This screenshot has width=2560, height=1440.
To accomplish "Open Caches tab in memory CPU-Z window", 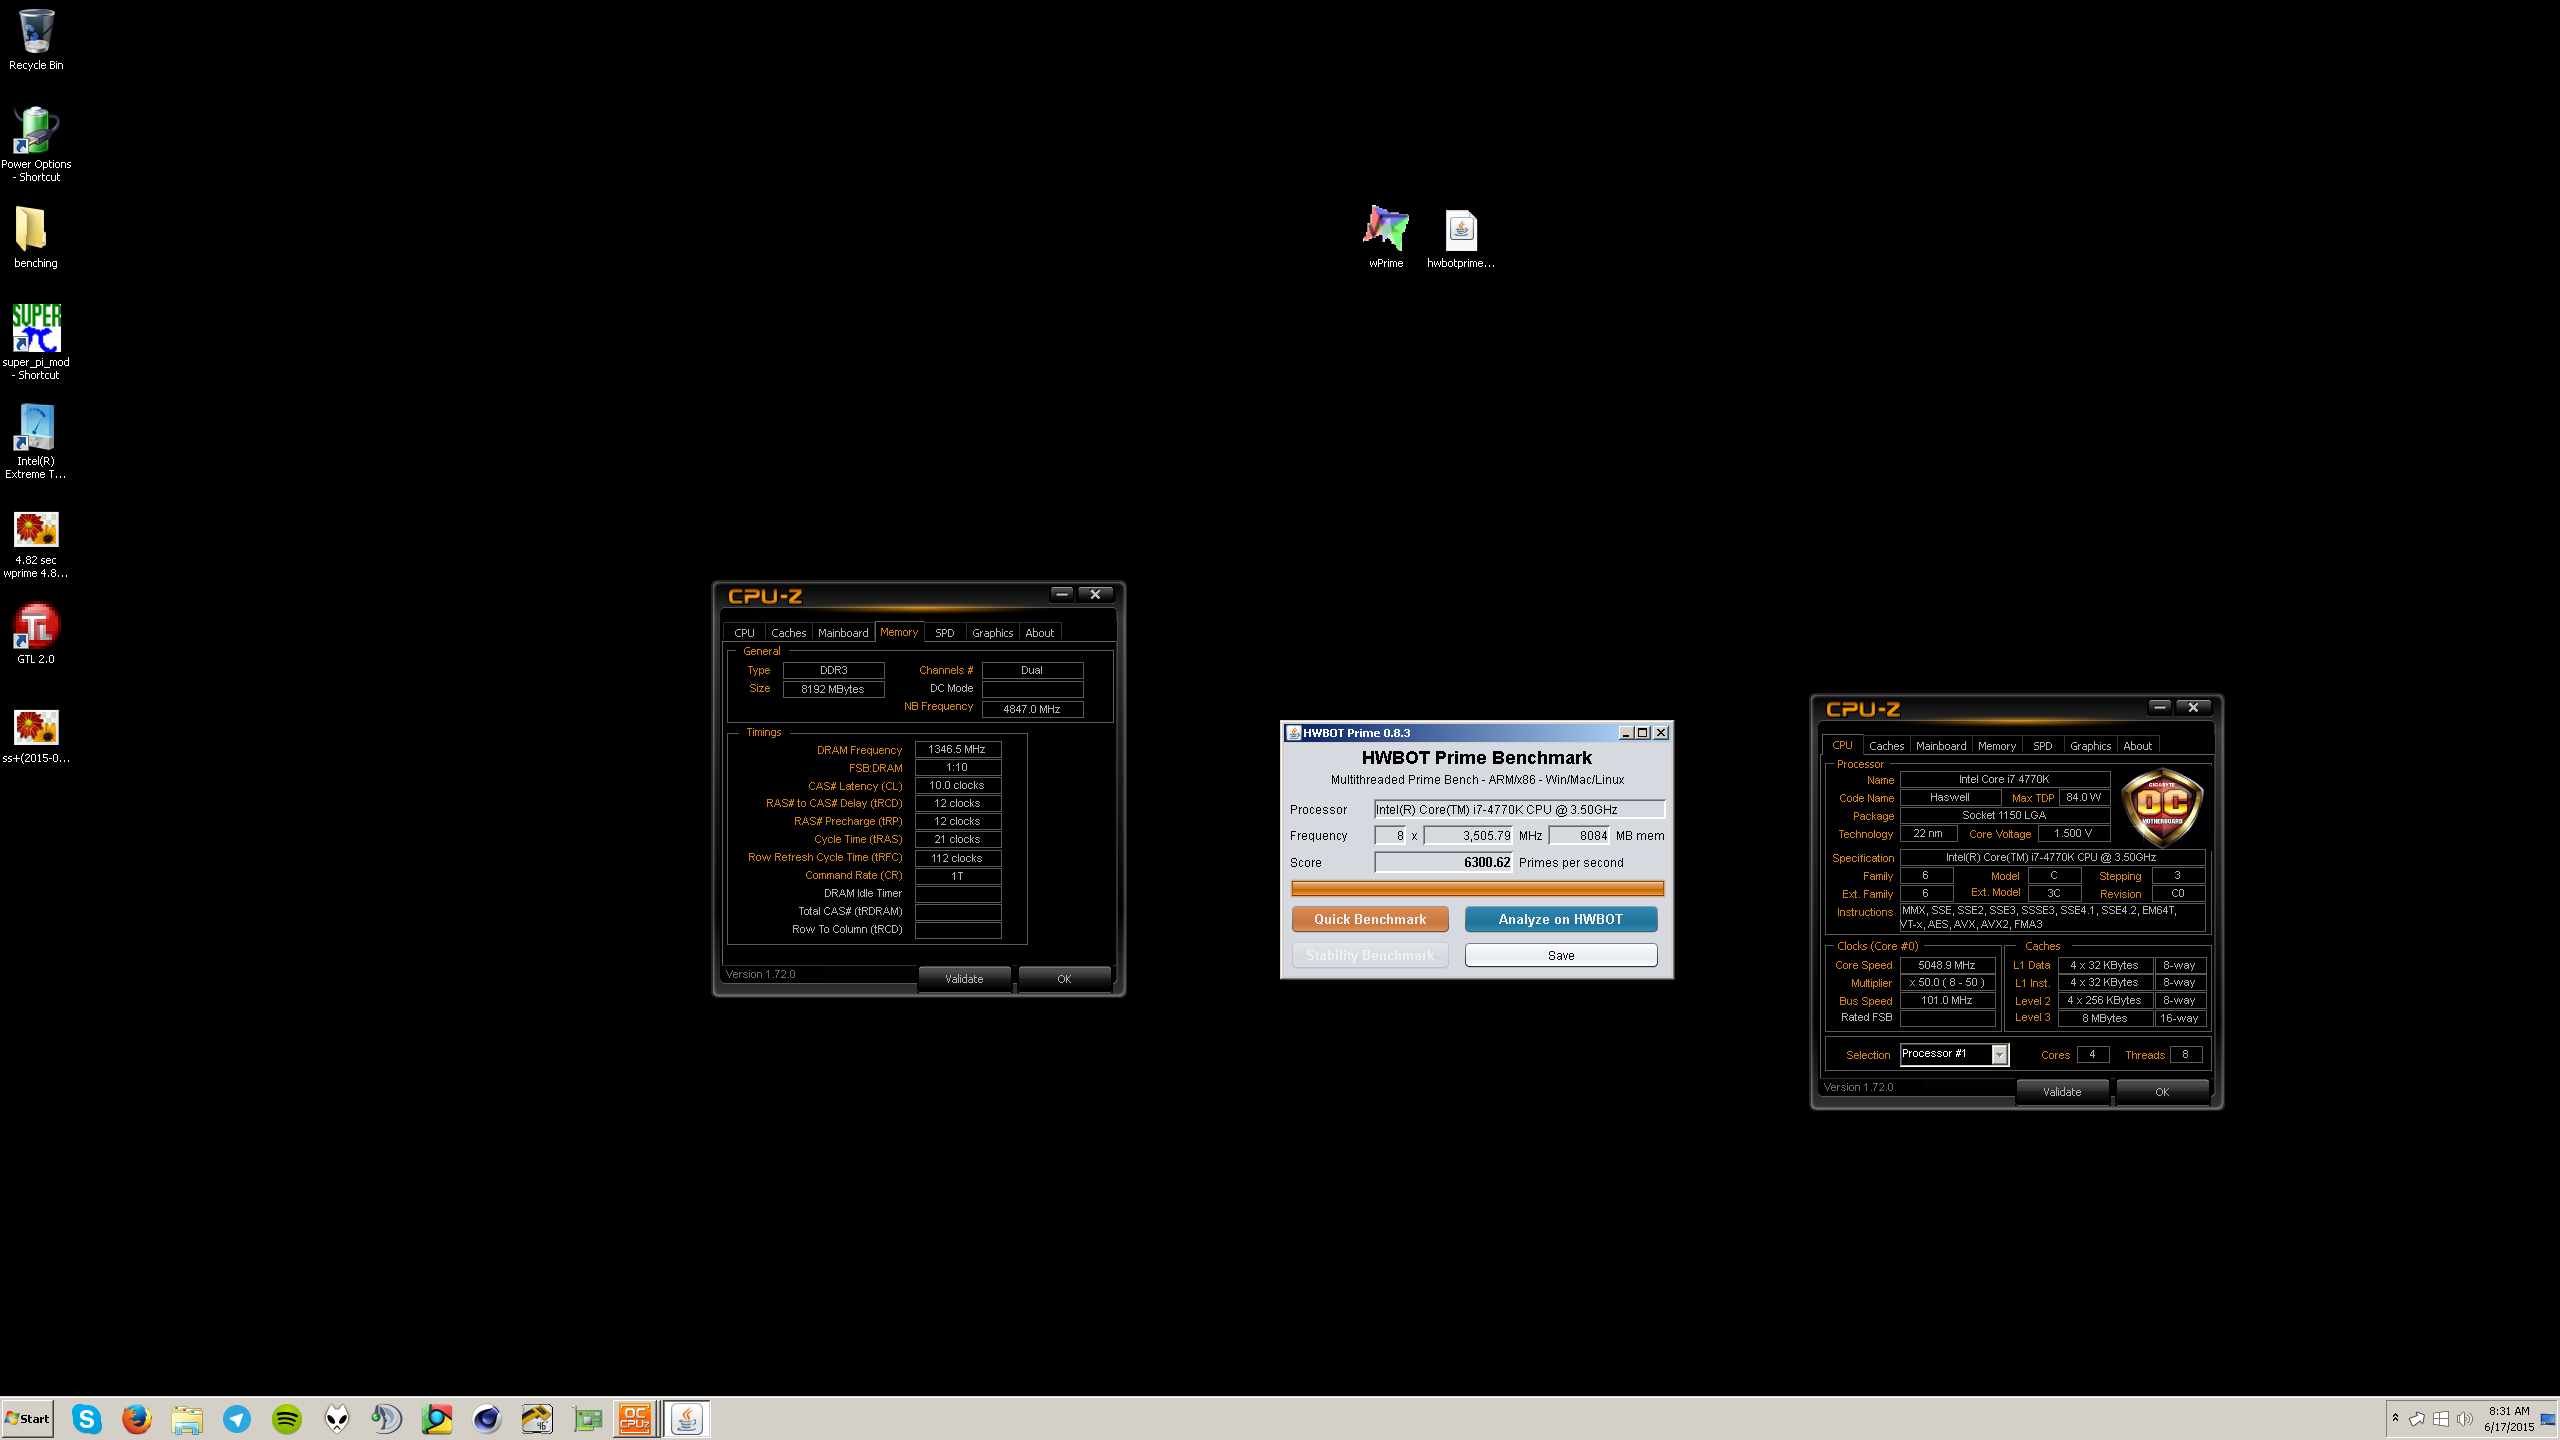I will point(788,633).
